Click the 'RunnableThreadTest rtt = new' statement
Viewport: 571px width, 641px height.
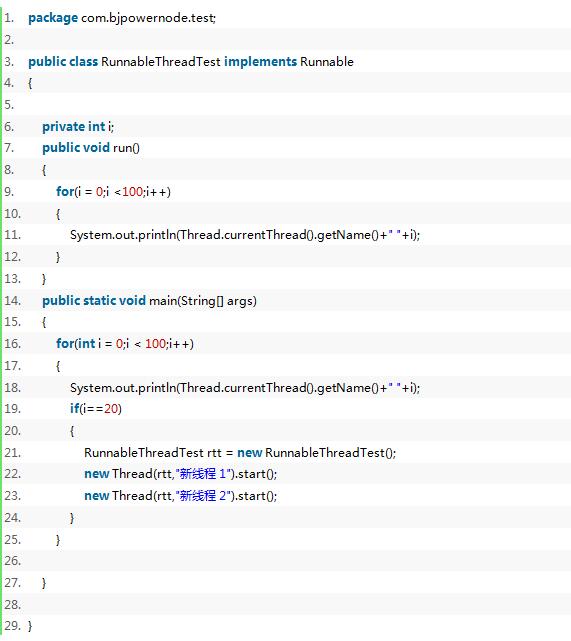click(x=240, y=453)
